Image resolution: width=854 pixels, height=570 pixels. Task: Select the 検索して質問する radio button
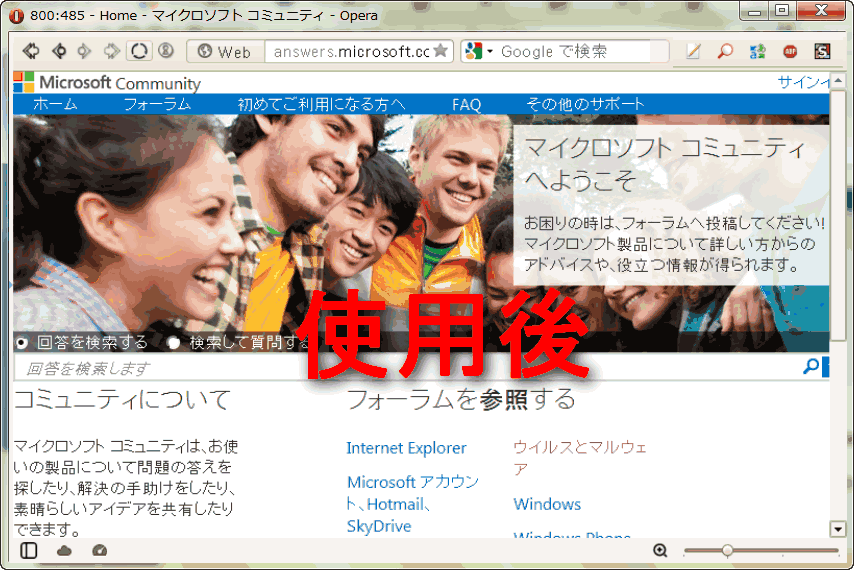pos(174,343)
